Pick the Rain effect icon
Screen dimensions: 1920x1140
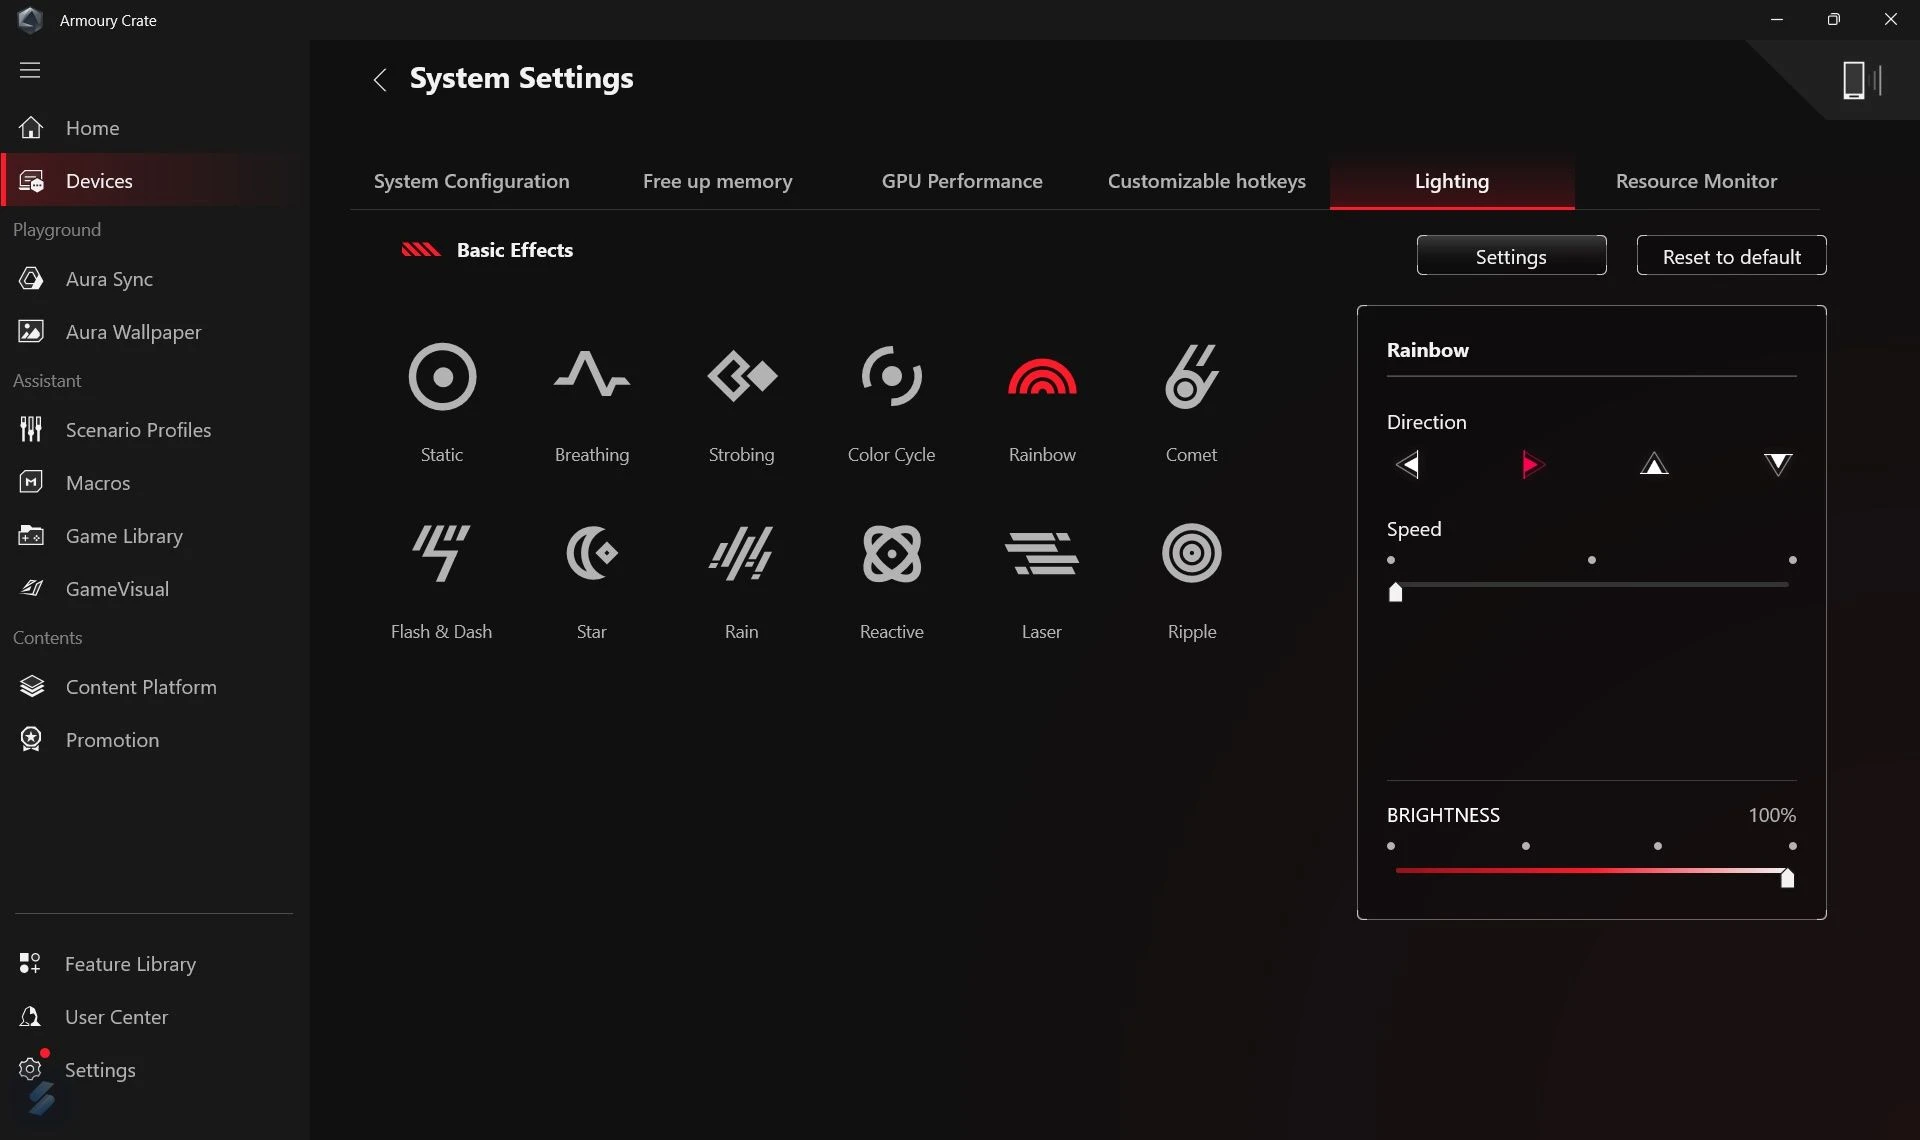click(x=742, y=553)
